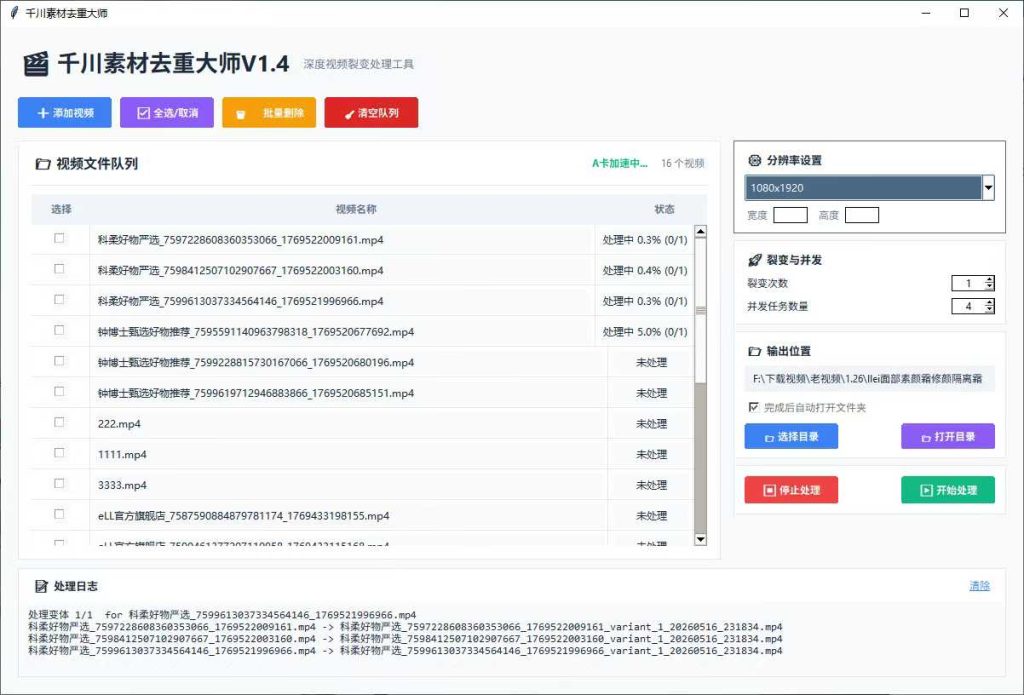Click the video queue scrollbar thumb
Viewport: 1024px width, 695px height.
[x=701, y=310]
